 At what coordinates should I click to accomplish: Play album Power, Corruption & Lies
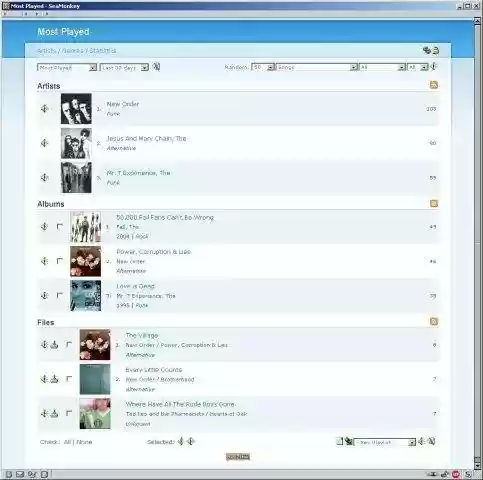coord(44,261)
